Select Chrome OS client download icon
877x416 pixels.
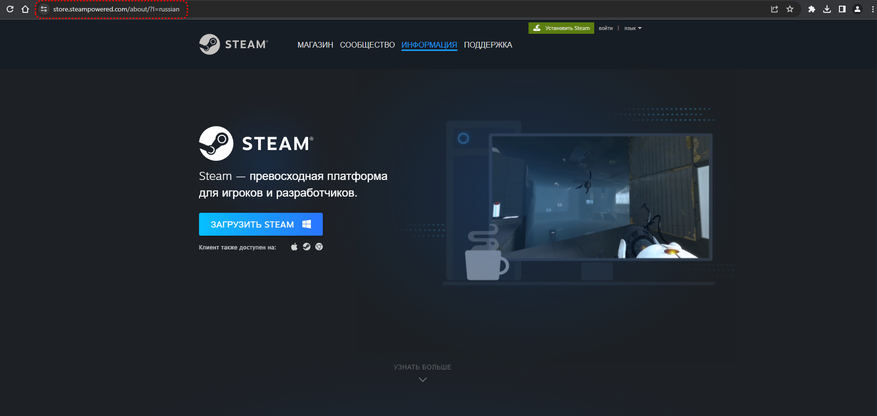point(319,247)
